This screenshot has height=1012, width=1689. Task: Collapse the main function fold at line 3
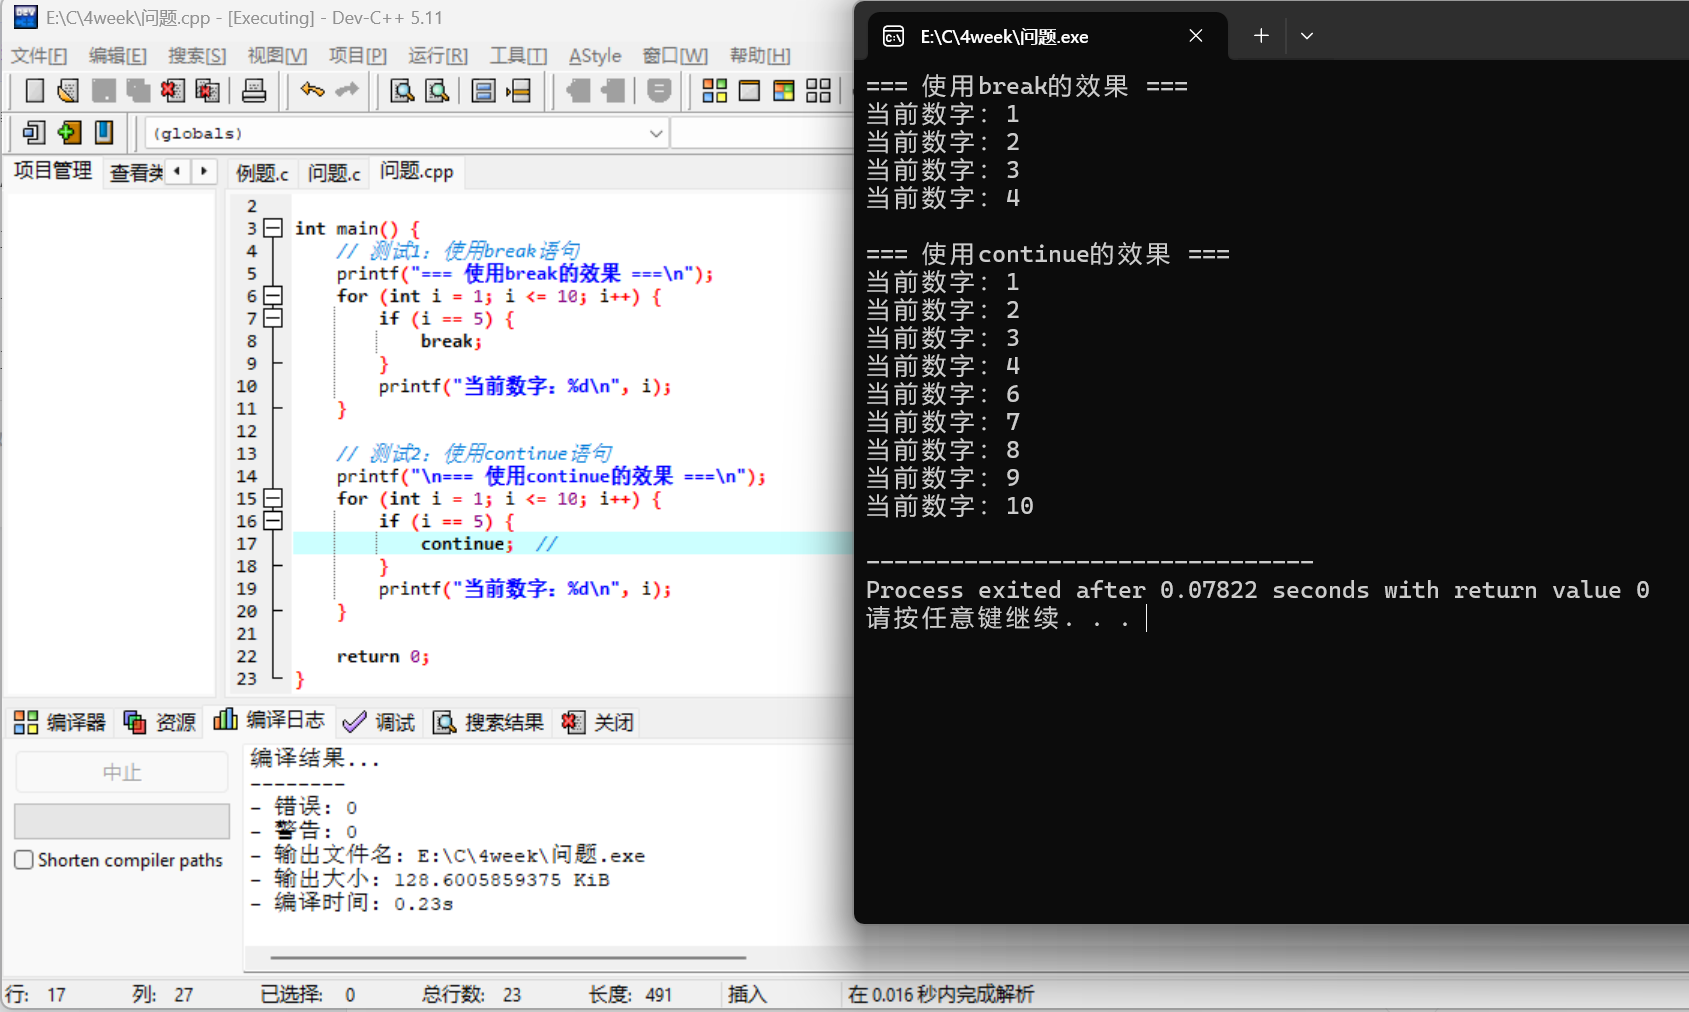click(273, 228)
